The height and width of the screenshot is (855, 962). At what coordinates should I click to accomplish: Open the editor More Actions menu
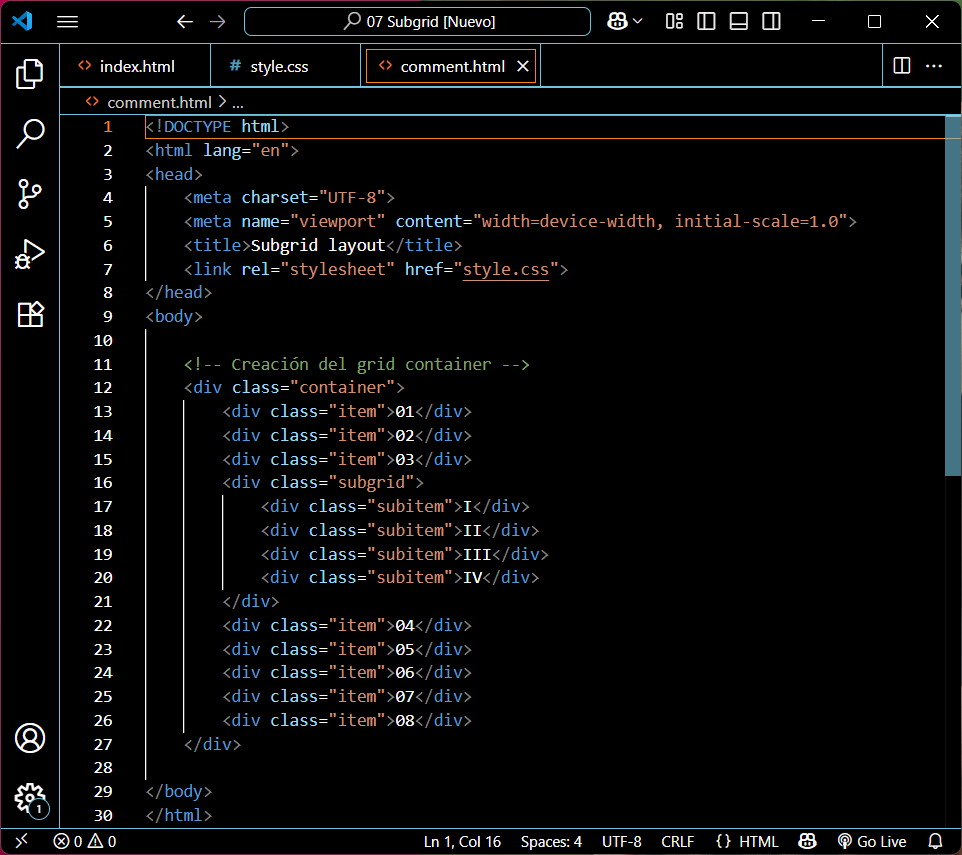pos(934,66)
